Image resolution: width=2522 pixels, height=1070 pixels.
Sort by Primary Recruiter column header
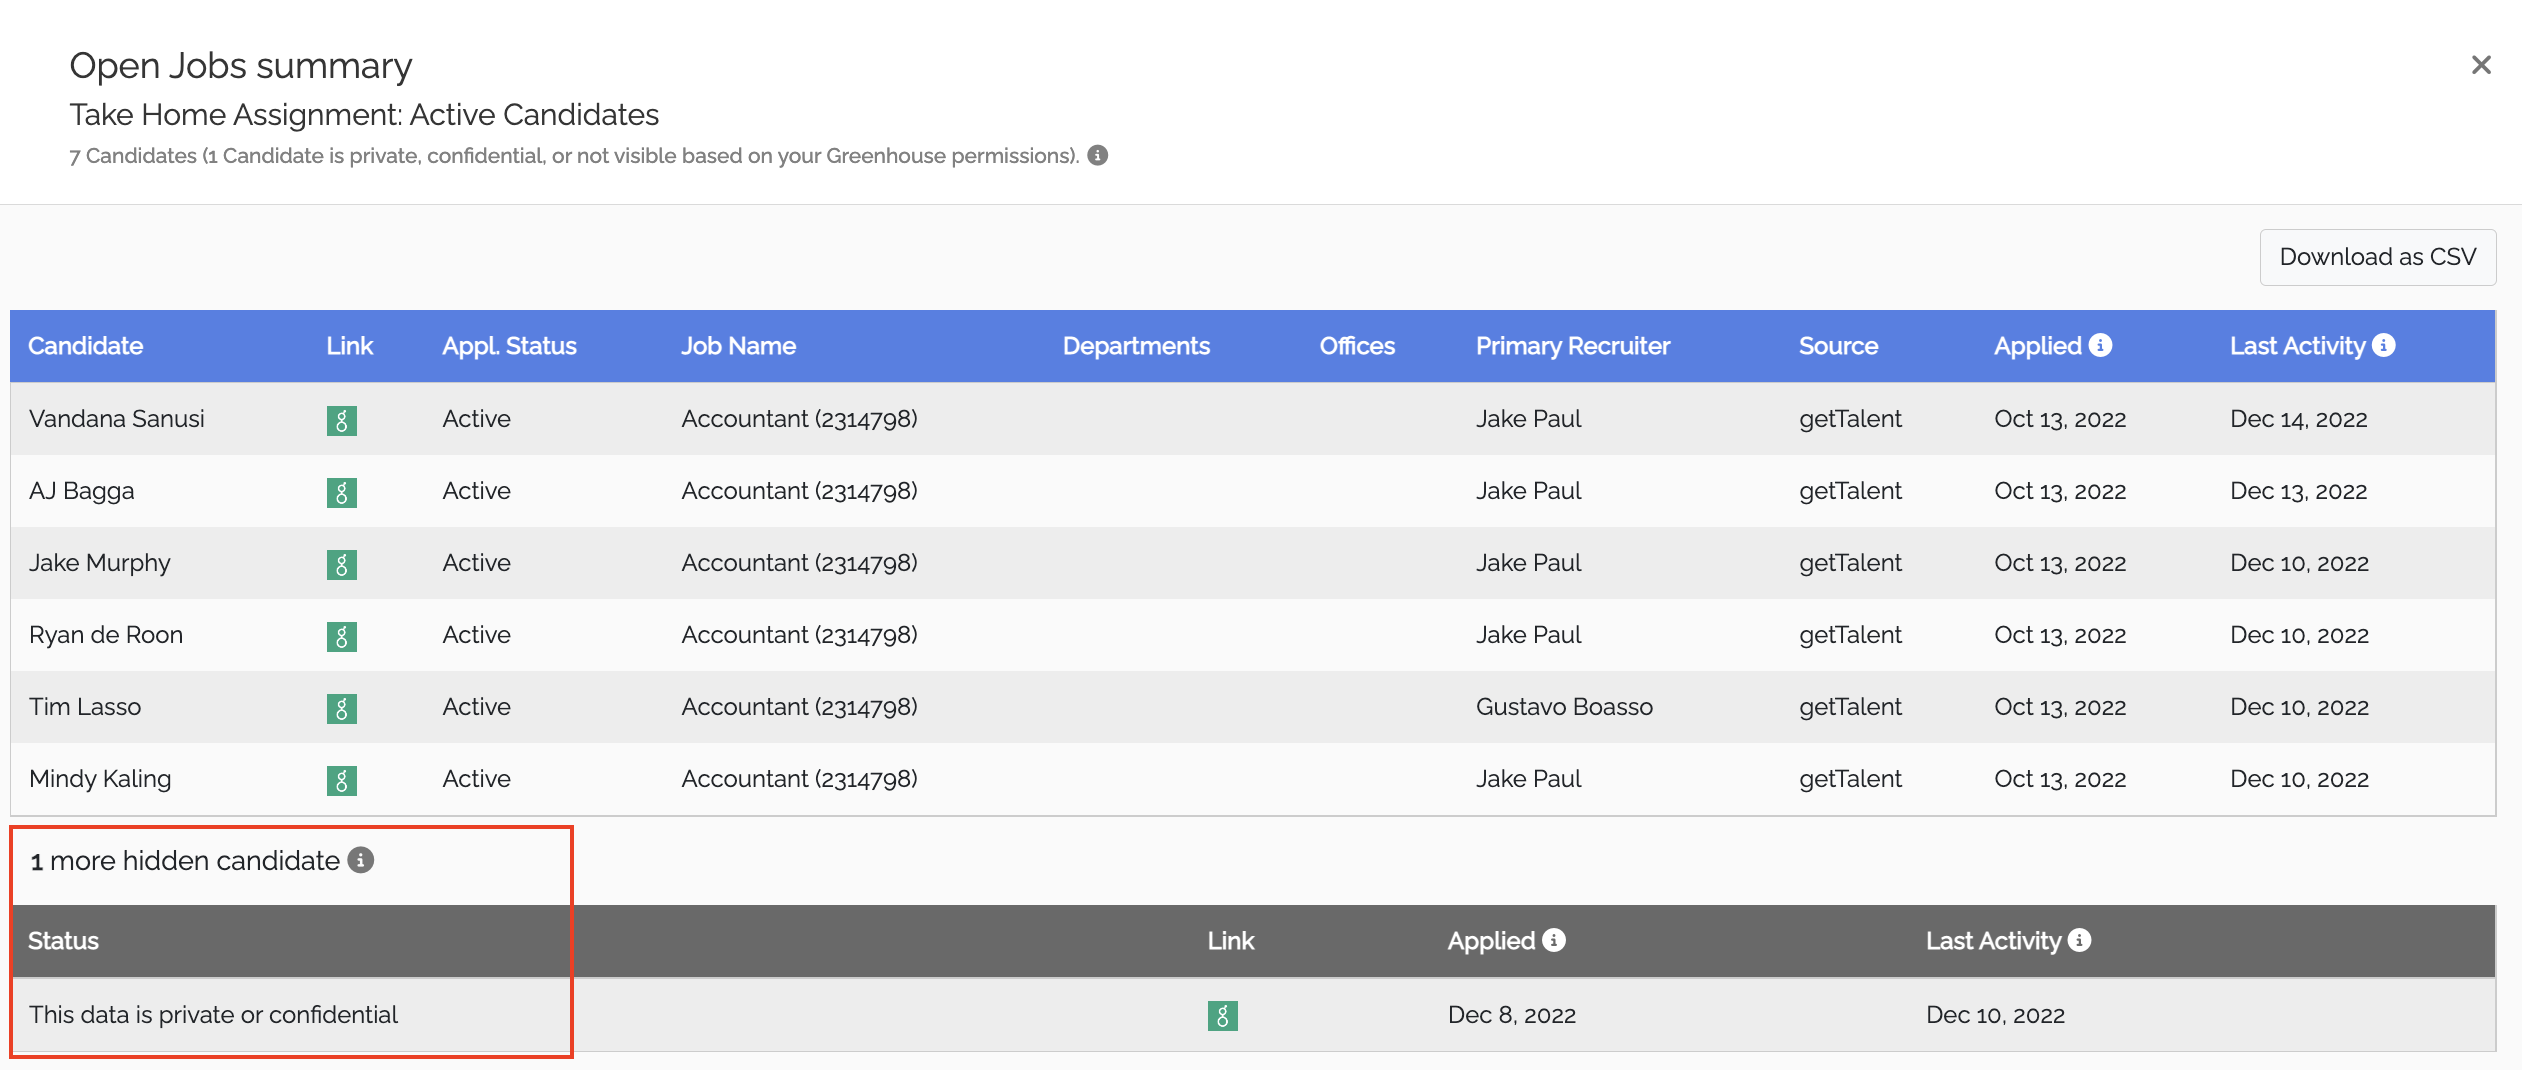[x=1572, y=346]
